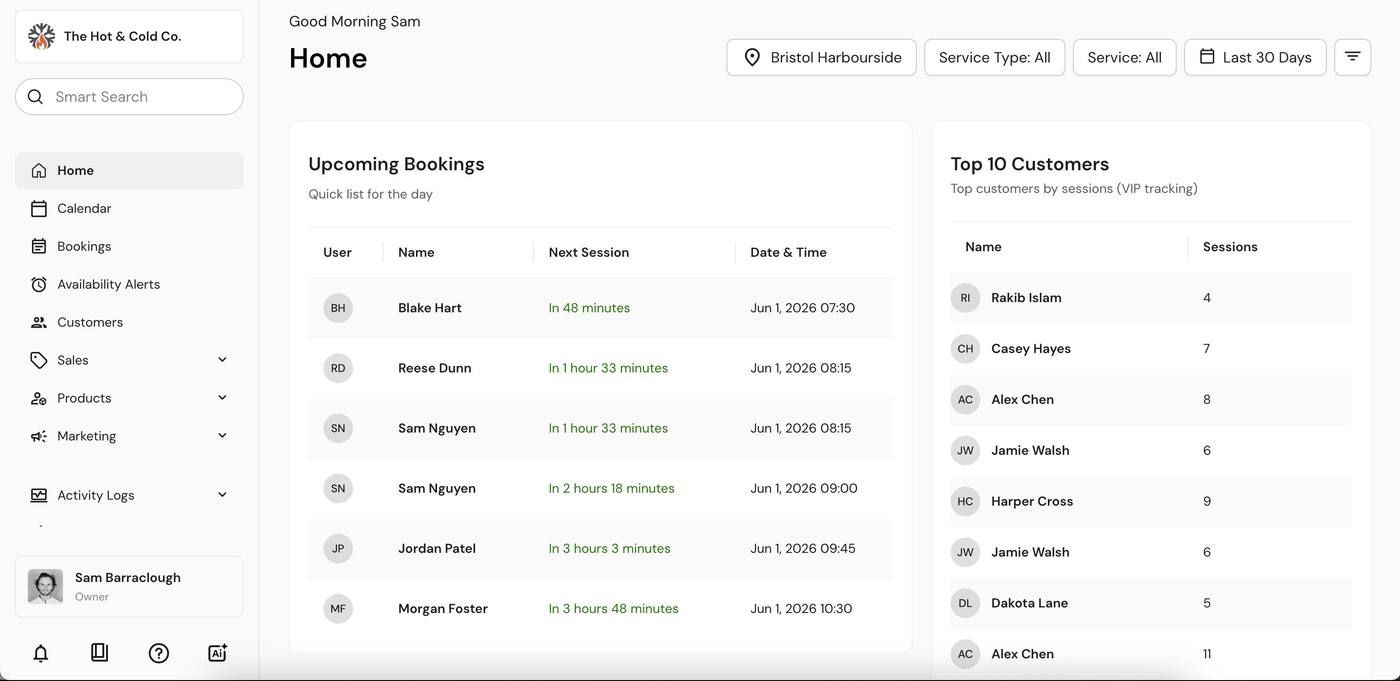Viewport: 1400px width, 681px height.
Task: Select Blake Hart booking name
Action: [430, 308]
